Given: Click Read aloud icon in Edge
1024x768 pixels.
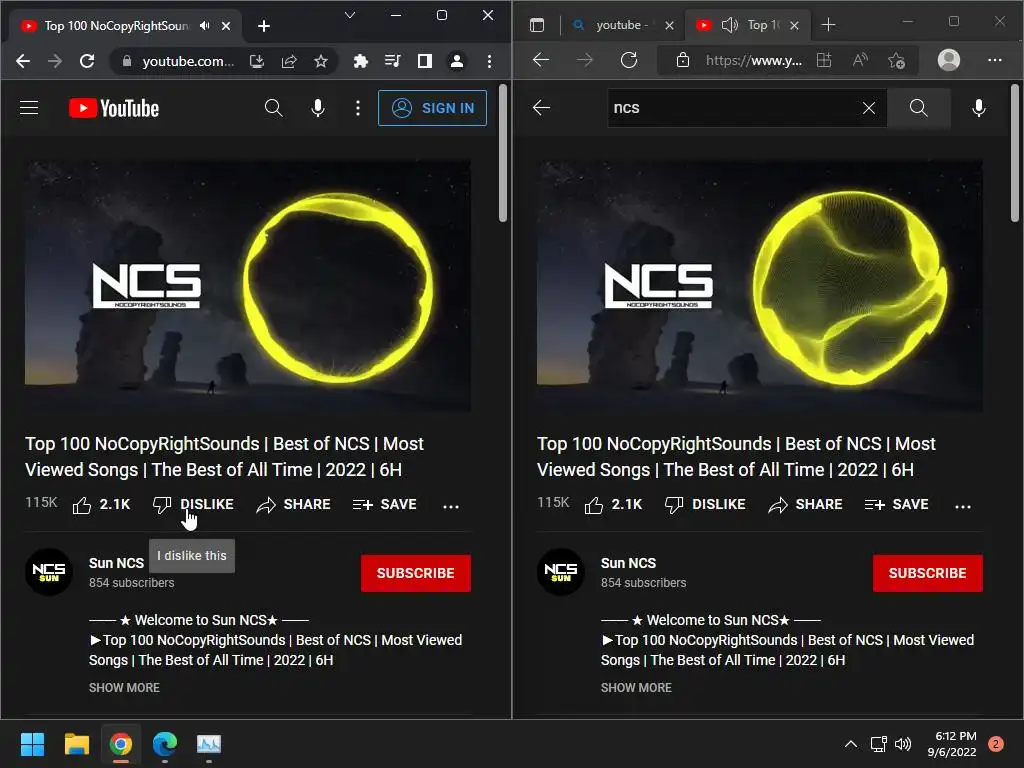Looking at the screenshot, I should coord(861,61).
